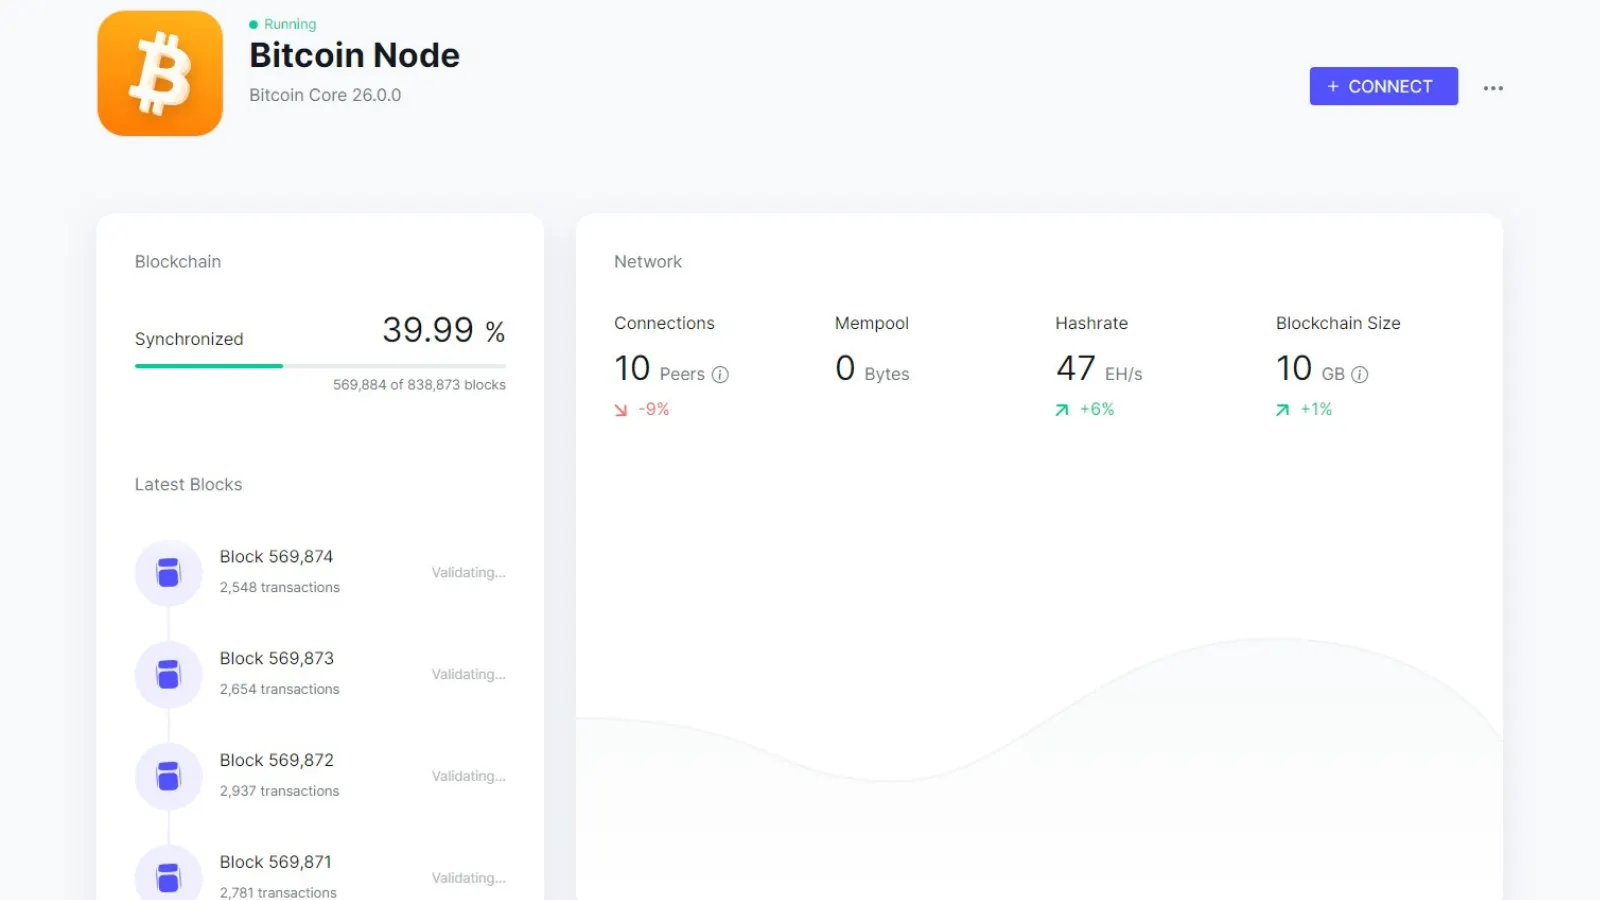This screenshot has height=900, width=1600.
Task: Click the 39.99 % synchronized value
Action: pos(444,330)
